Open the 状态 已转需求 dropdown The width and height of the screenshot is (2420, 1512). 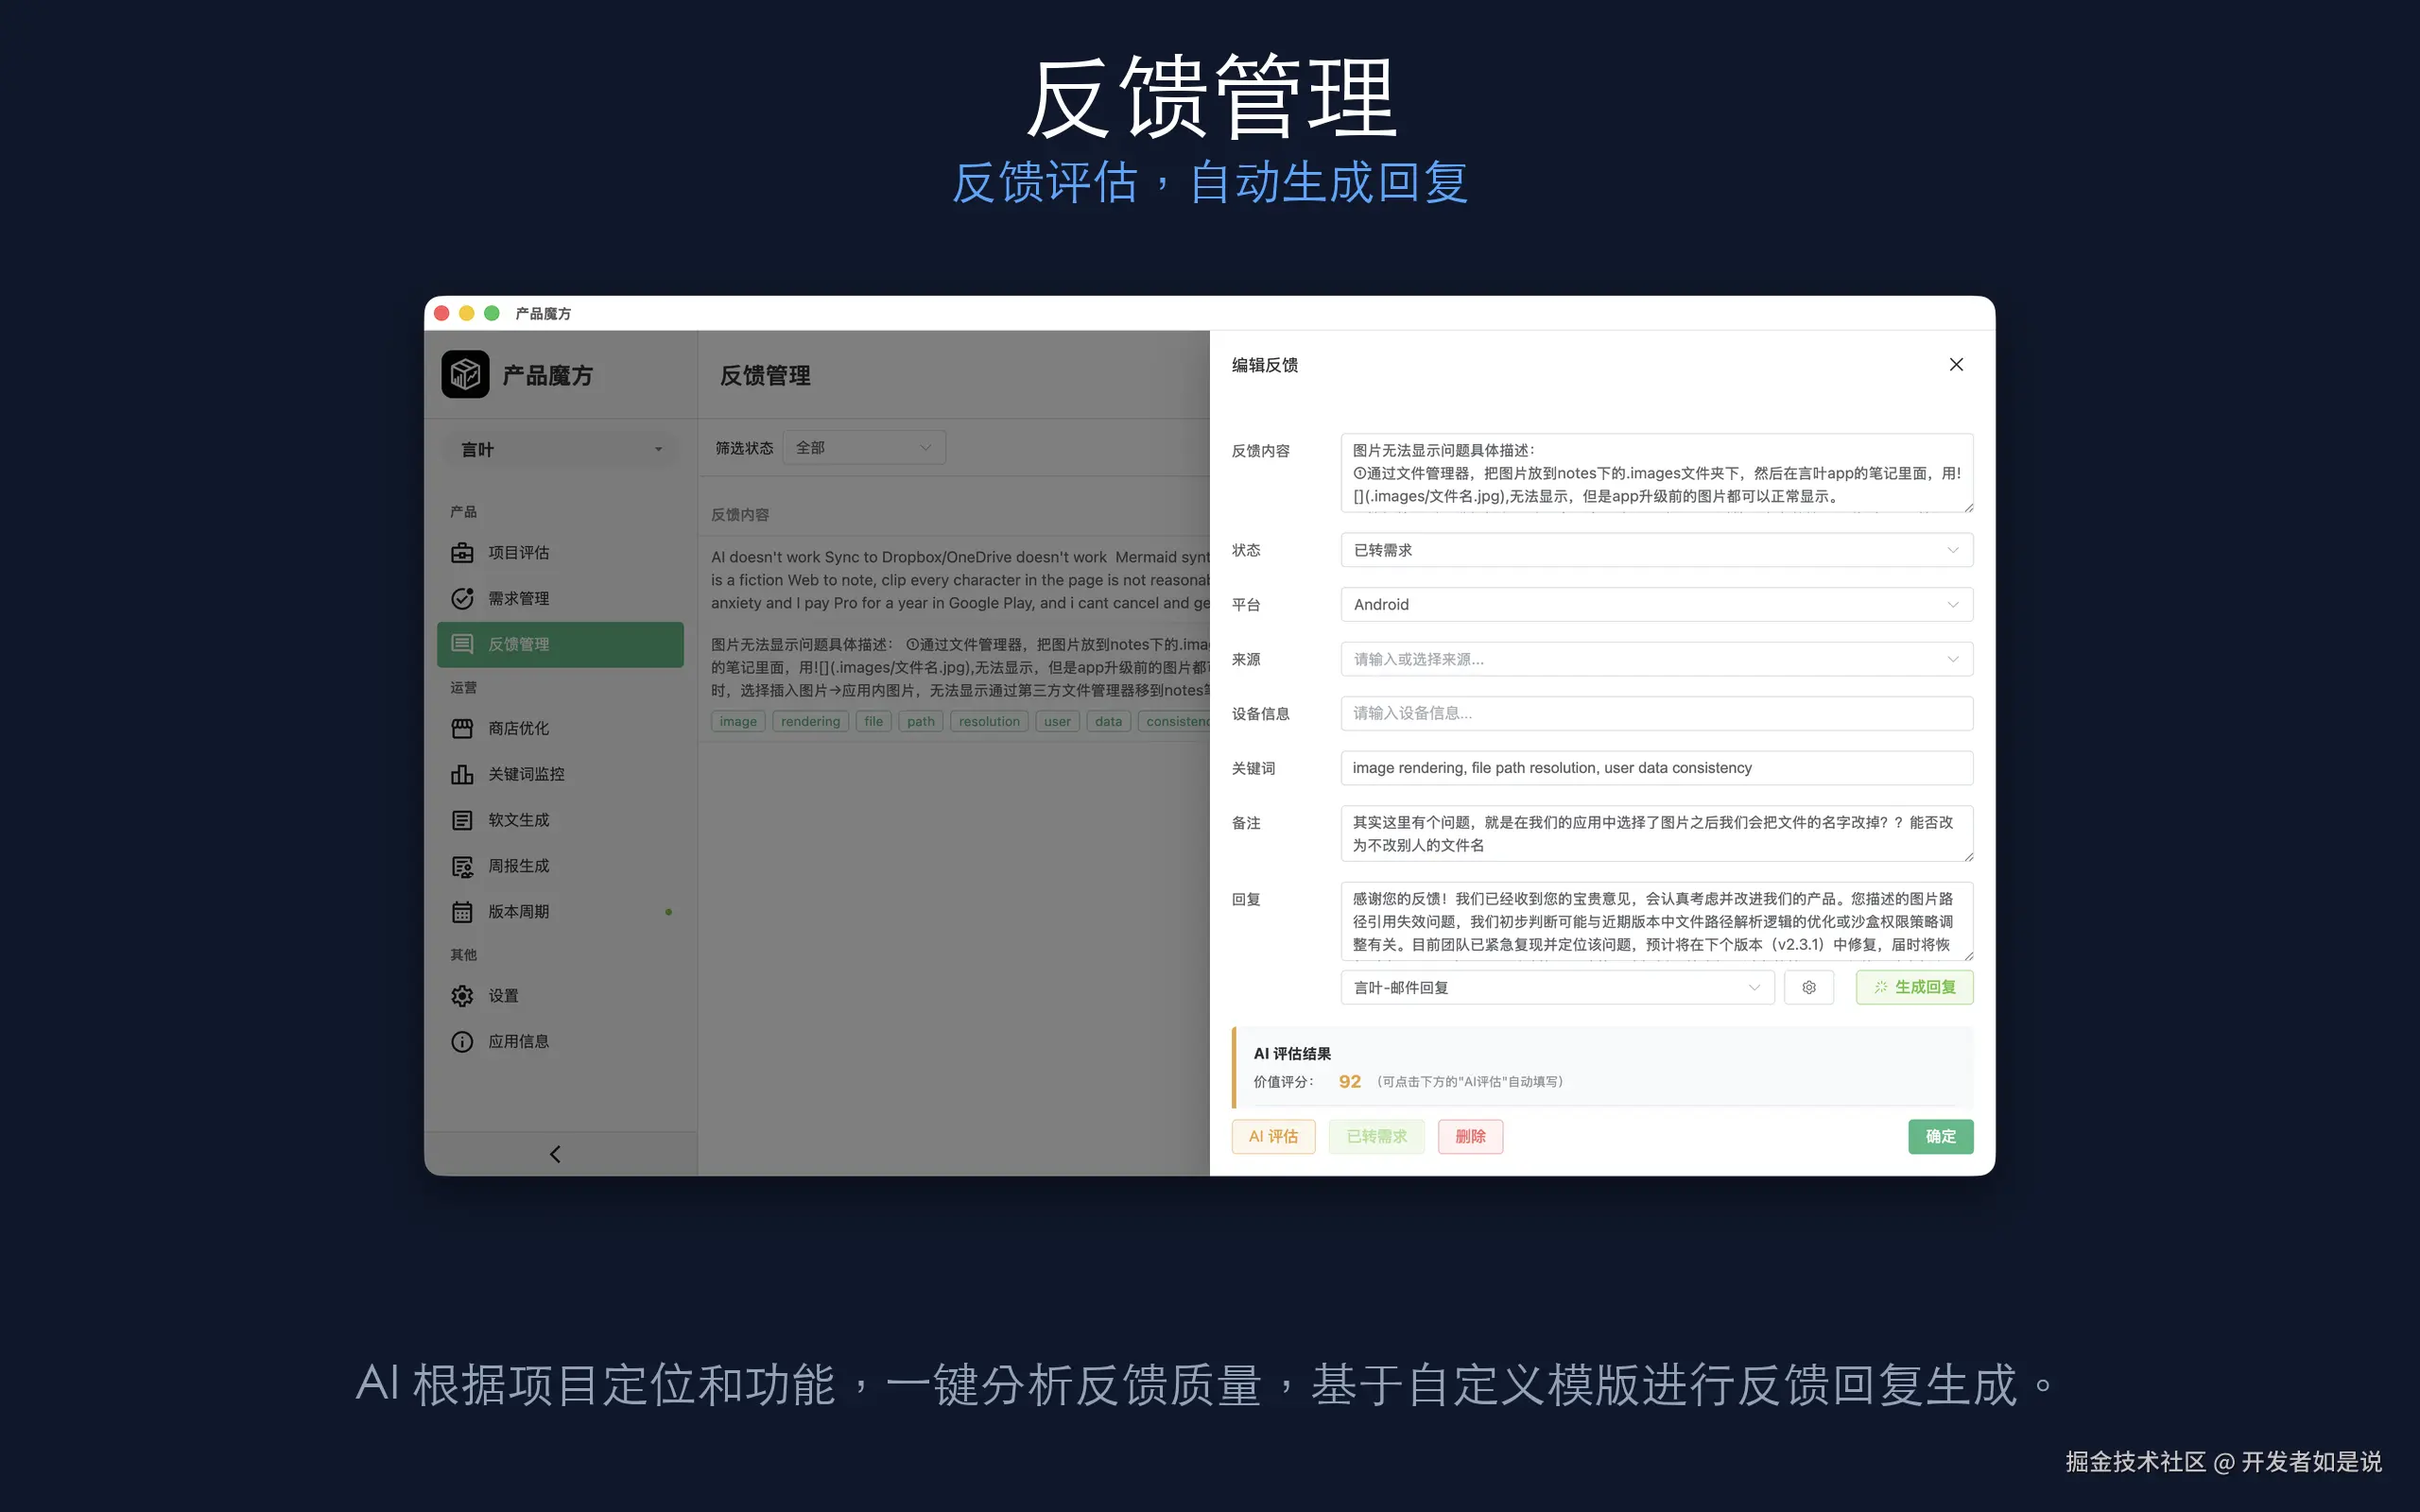point(1656,551)
